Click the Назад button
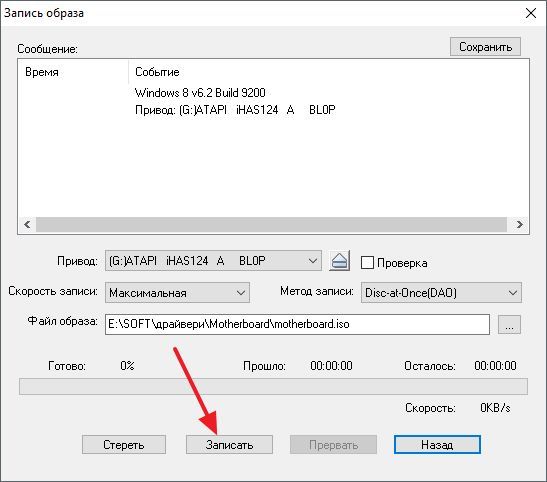 pyautogui.click(x=437, y=444)
